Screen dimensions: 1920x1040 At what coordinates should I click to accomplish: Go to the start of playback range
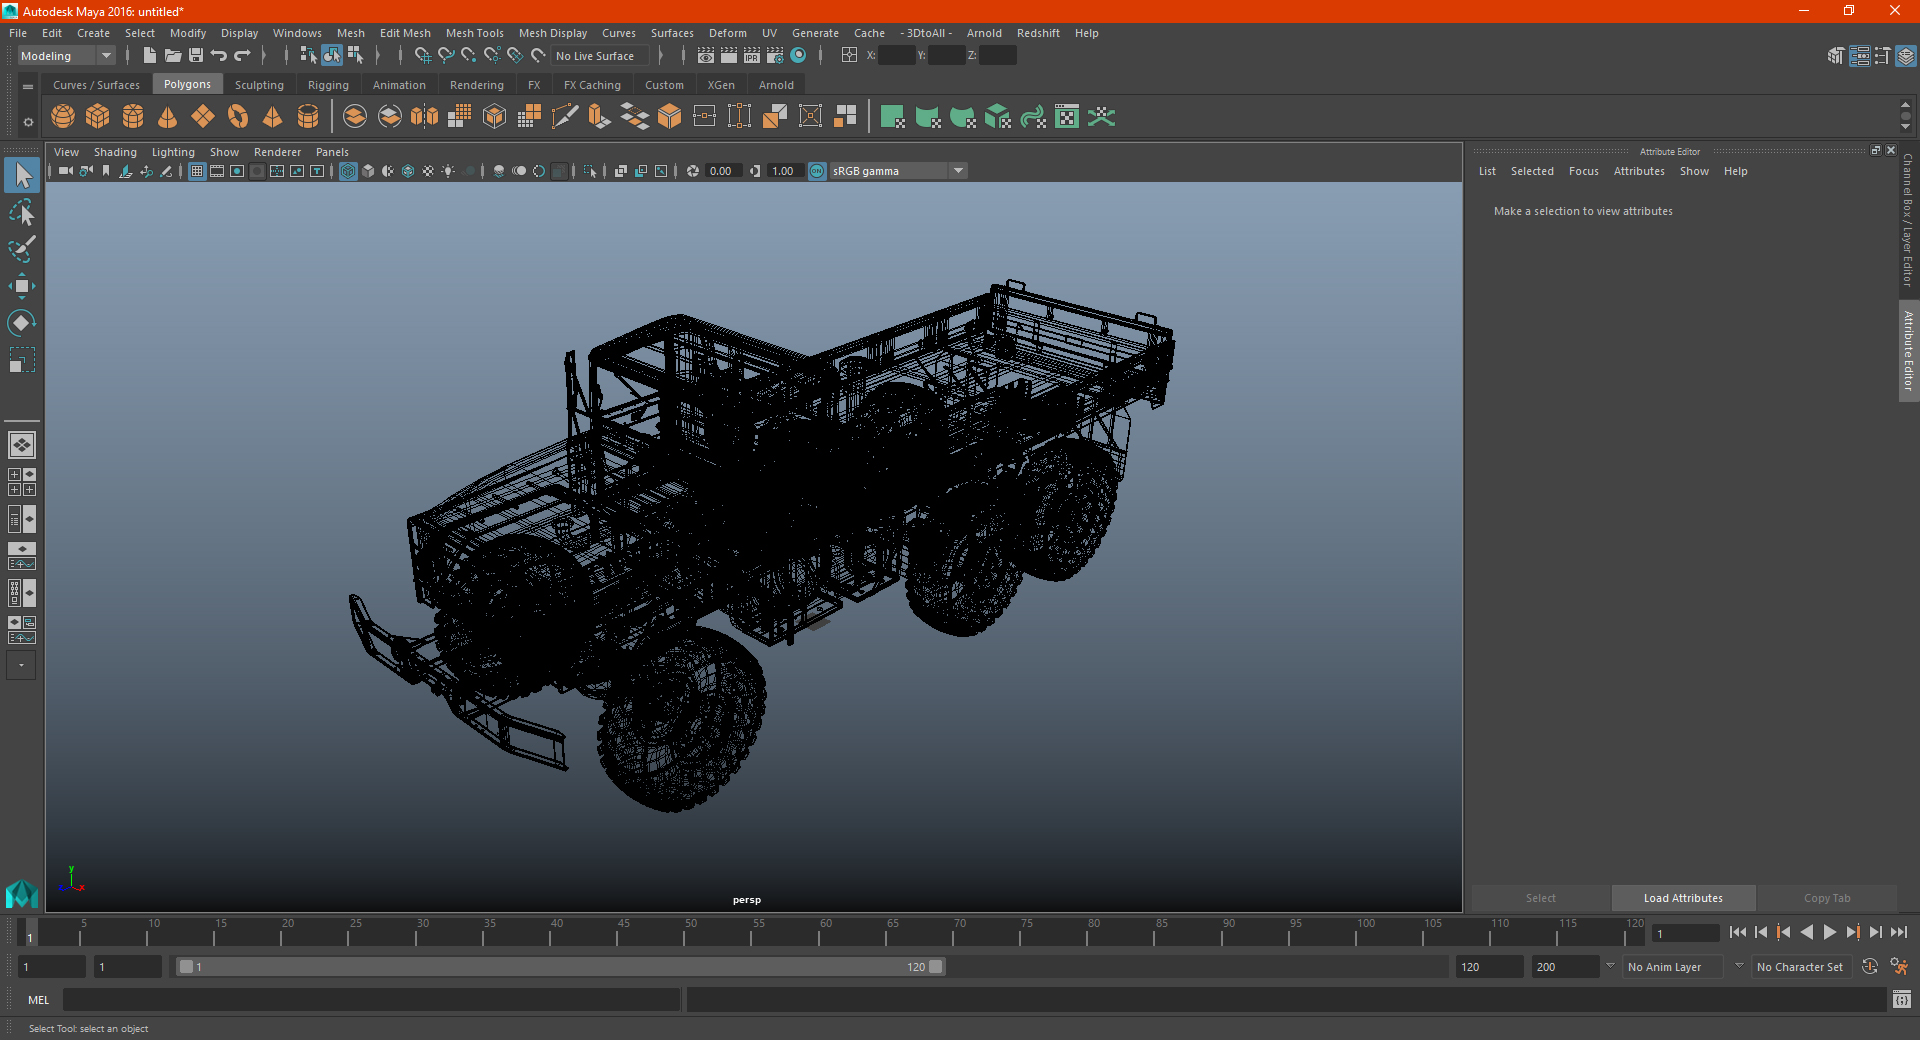click(x=1738, y=932)
